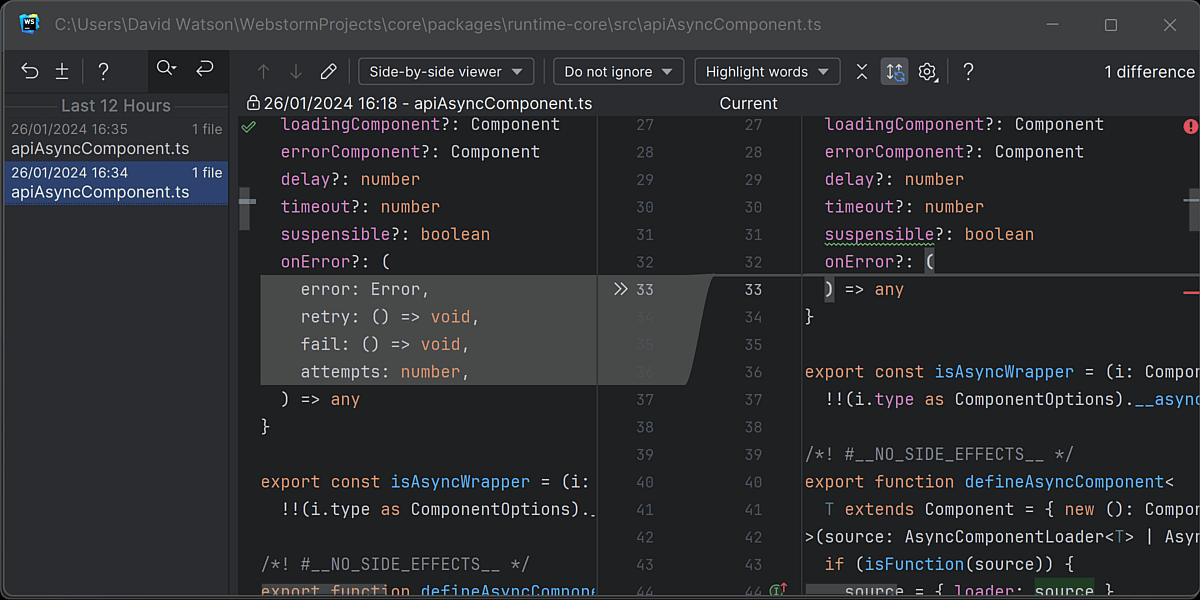Select the 16:34 apiAsyncComponent.ts revision

click(x=116, y=183)
